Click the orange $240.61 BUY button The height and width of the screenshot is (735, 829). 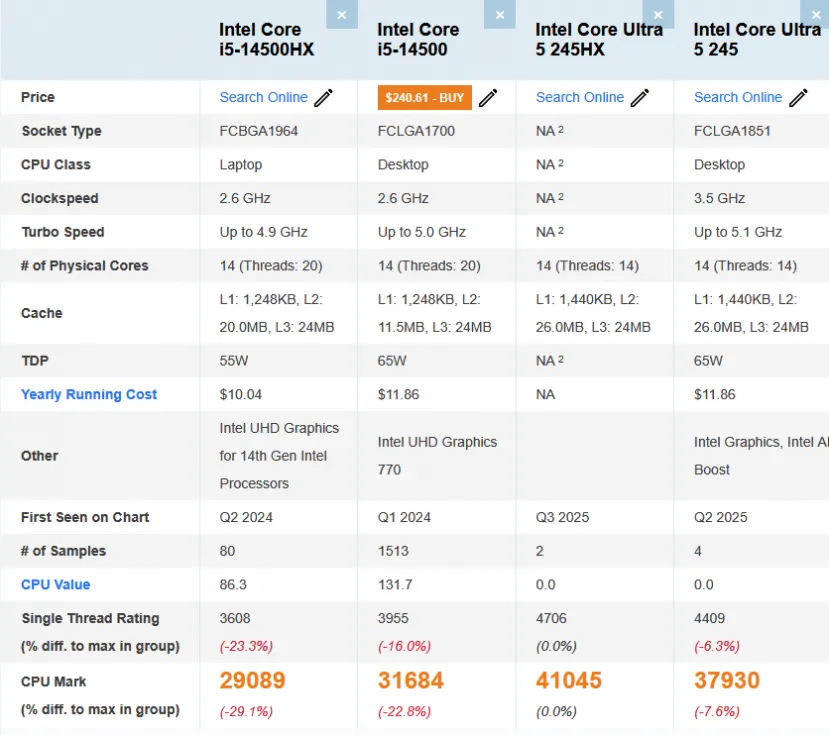[x=423, y=97]
